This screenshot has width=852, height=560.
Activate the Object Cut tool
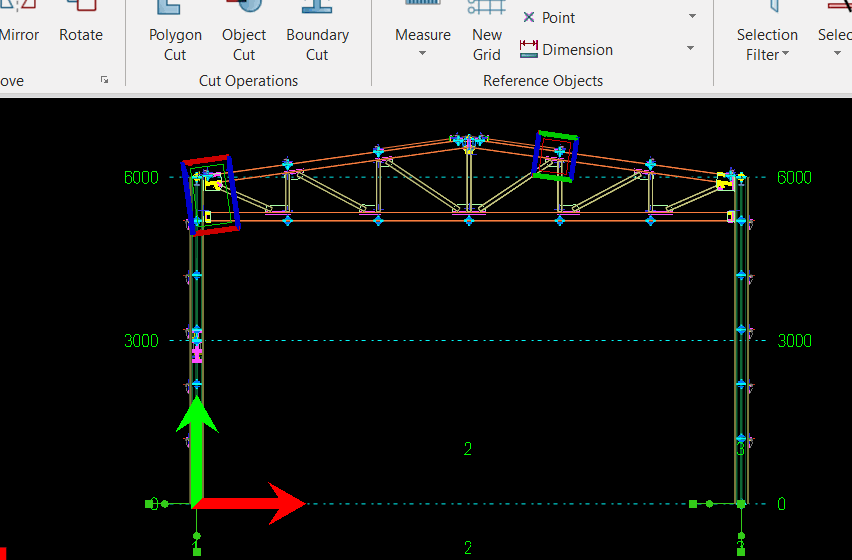click(244, 35)
